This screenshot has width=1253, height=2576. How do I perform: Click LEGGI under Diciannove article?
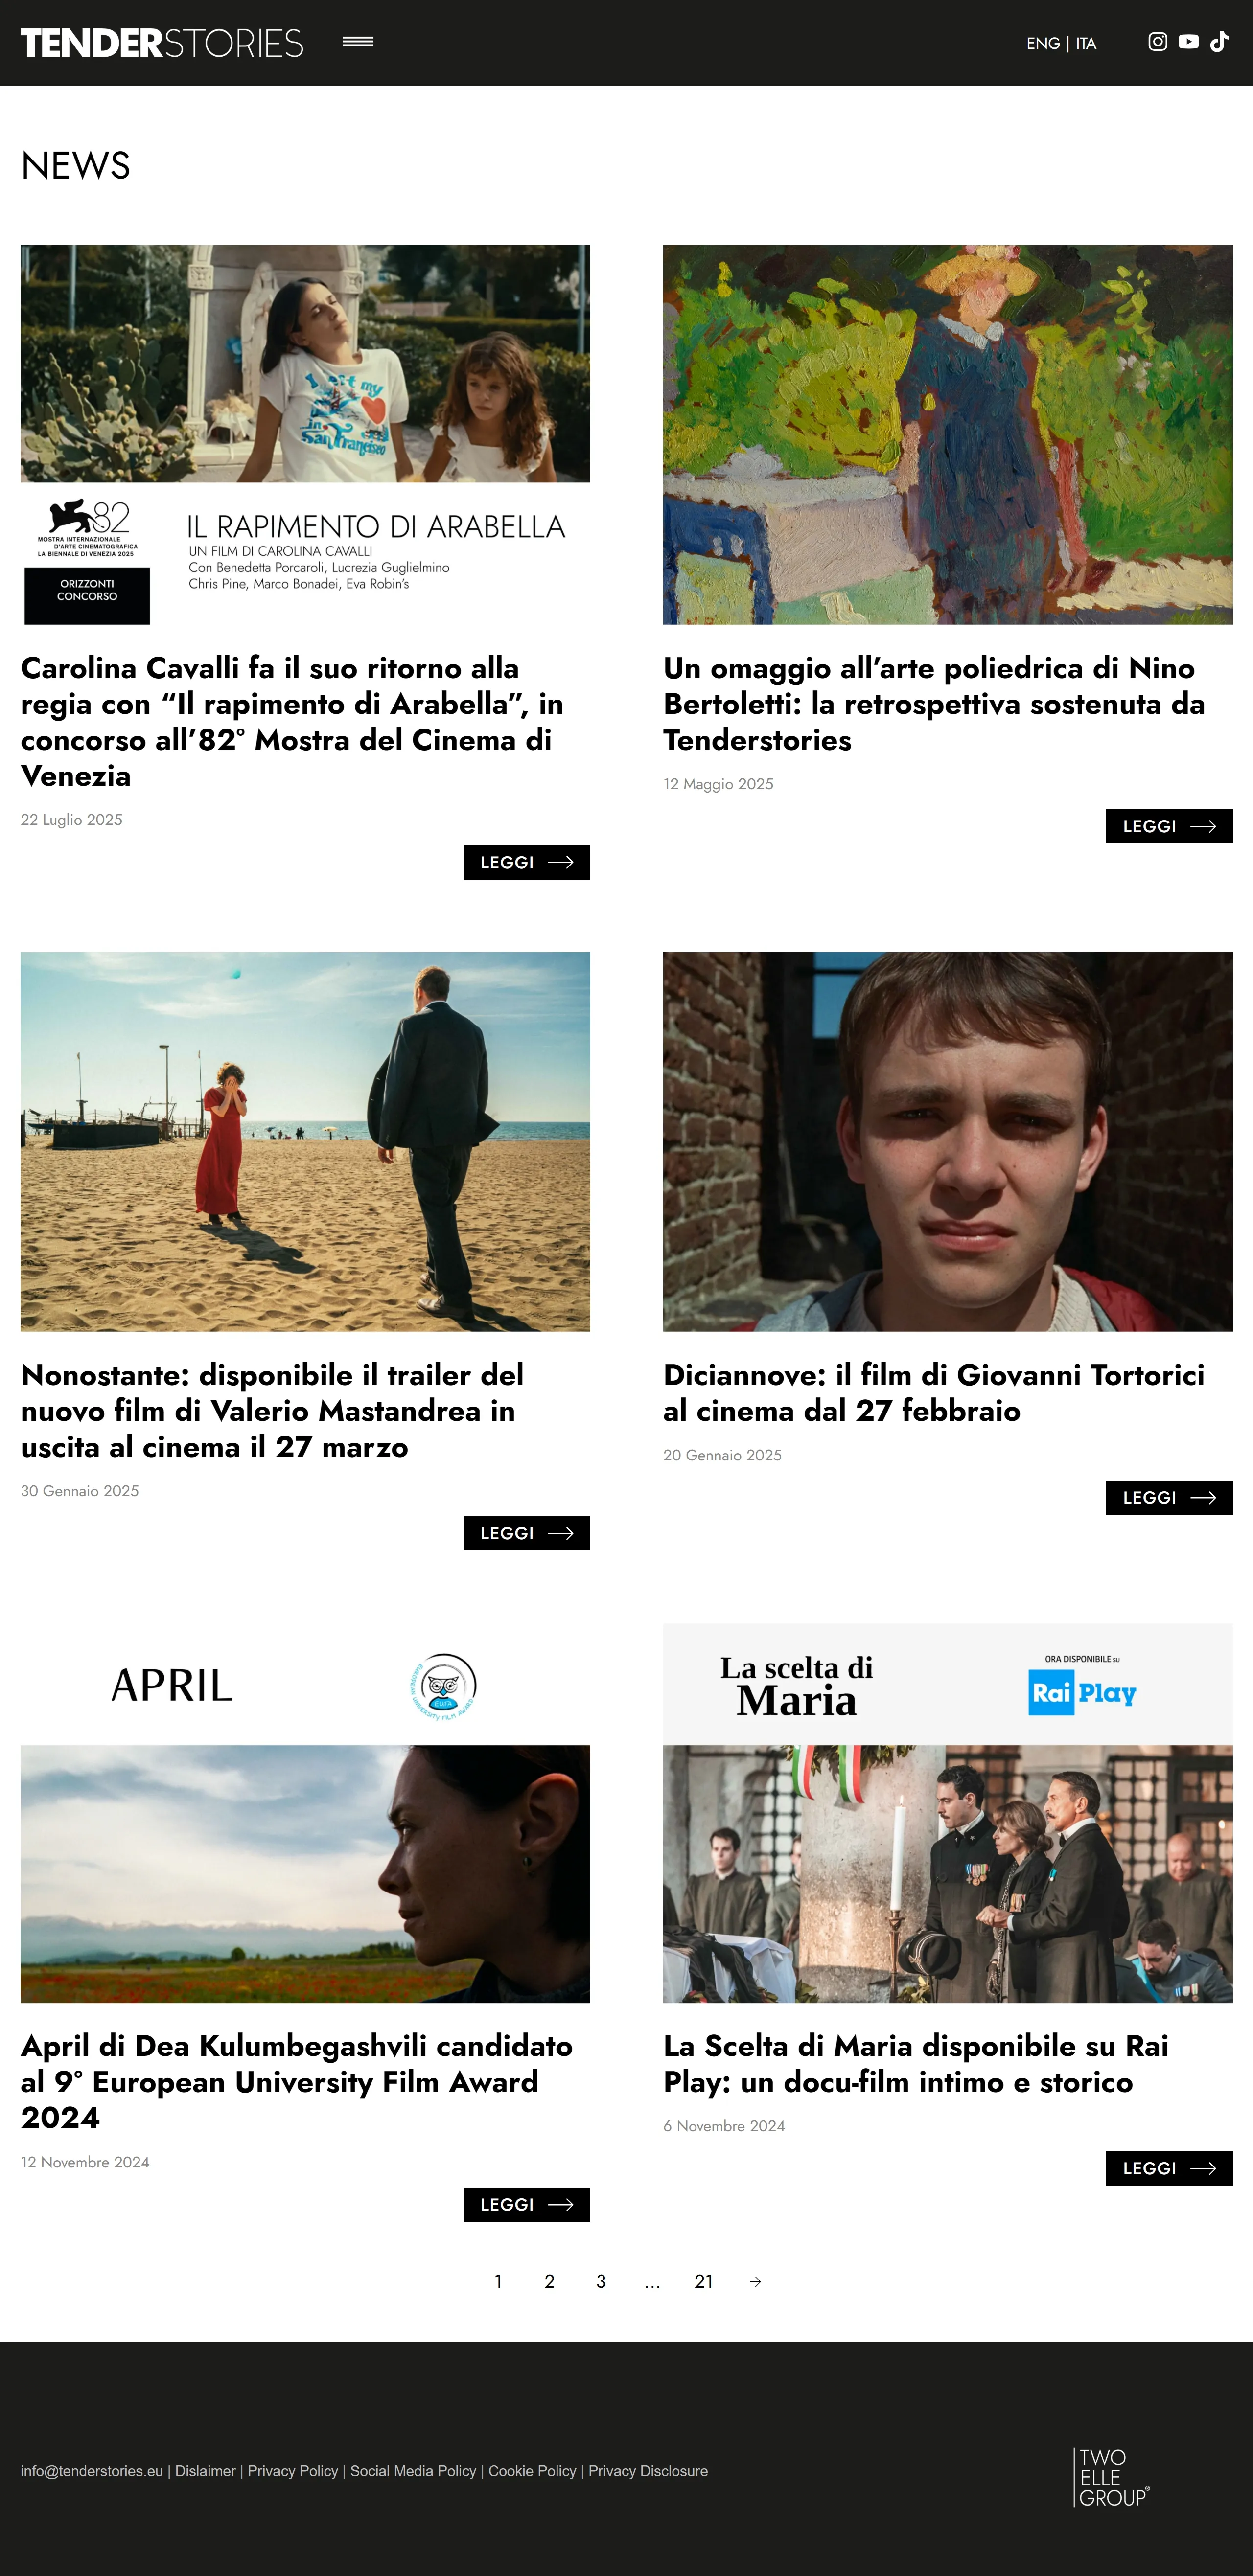click(x=1168, y=1497)
